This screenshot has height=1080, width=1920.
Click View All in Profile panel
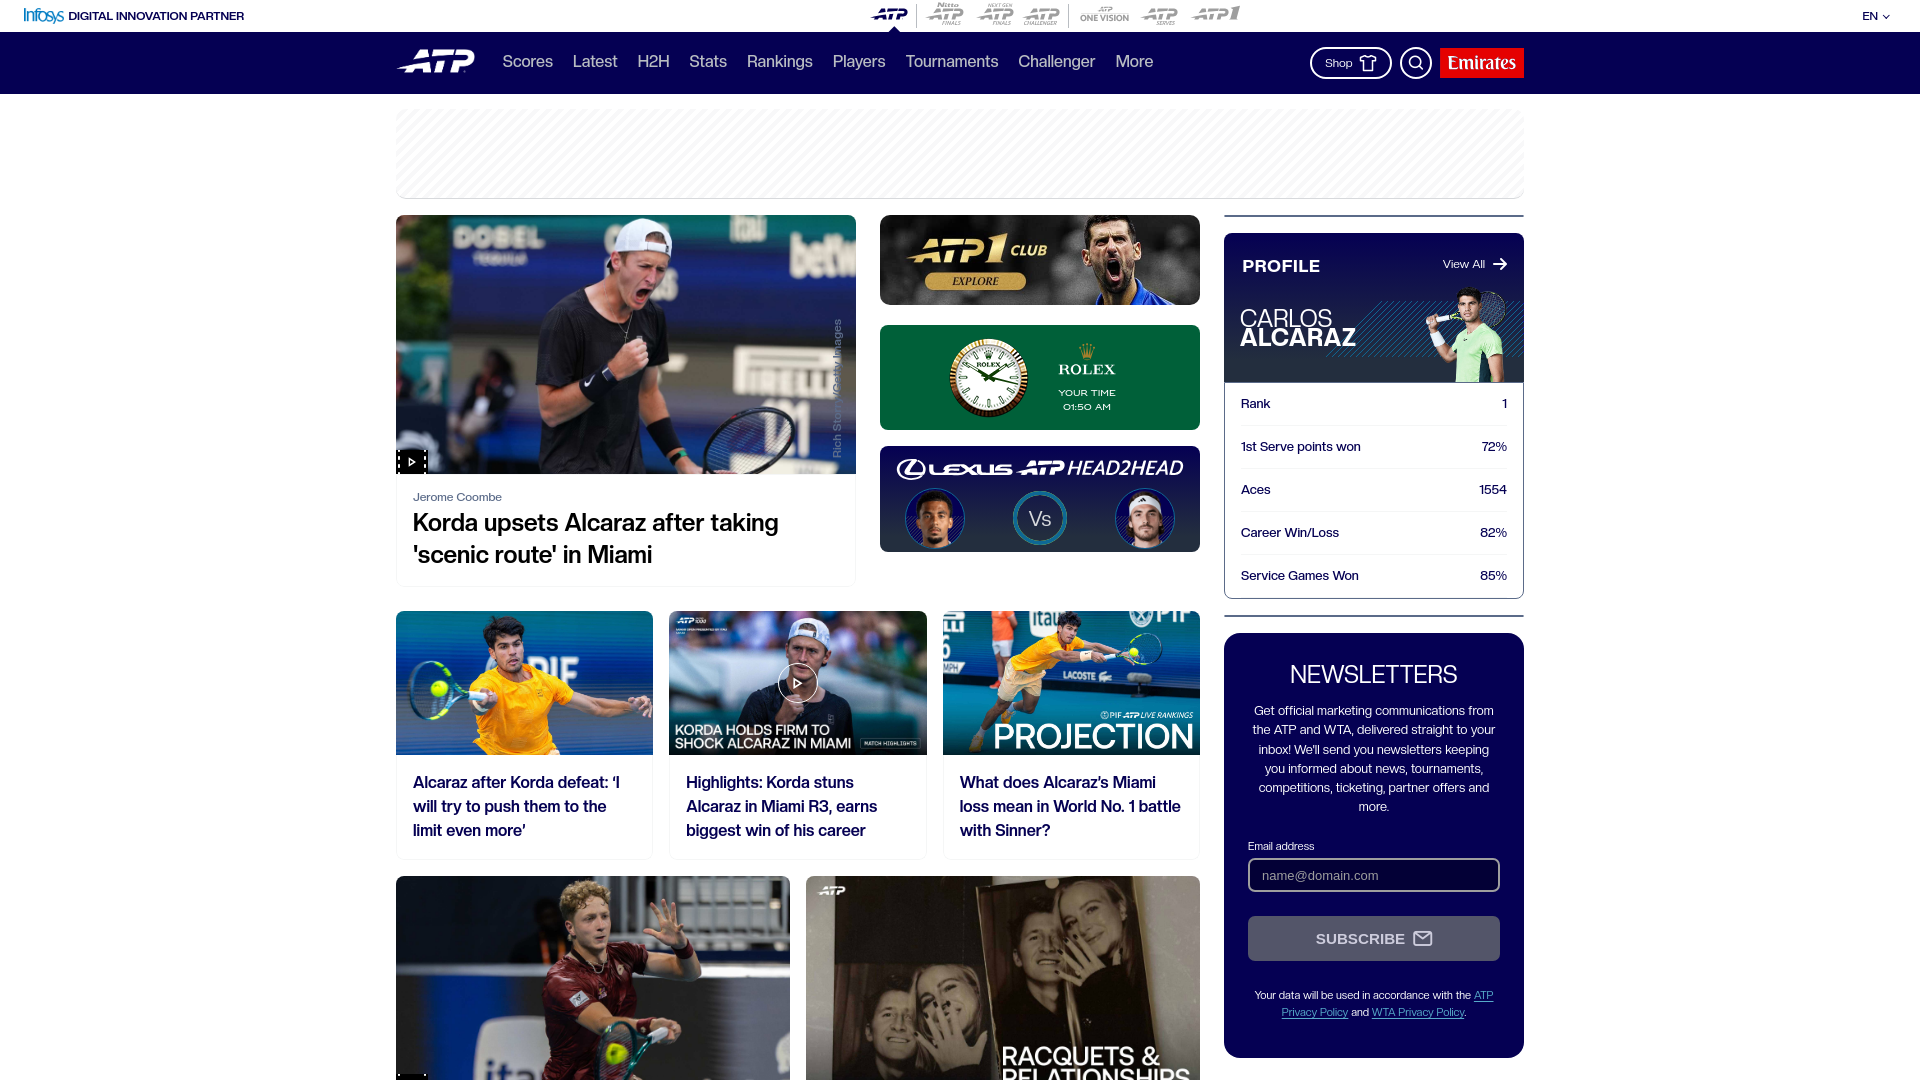1463,264
